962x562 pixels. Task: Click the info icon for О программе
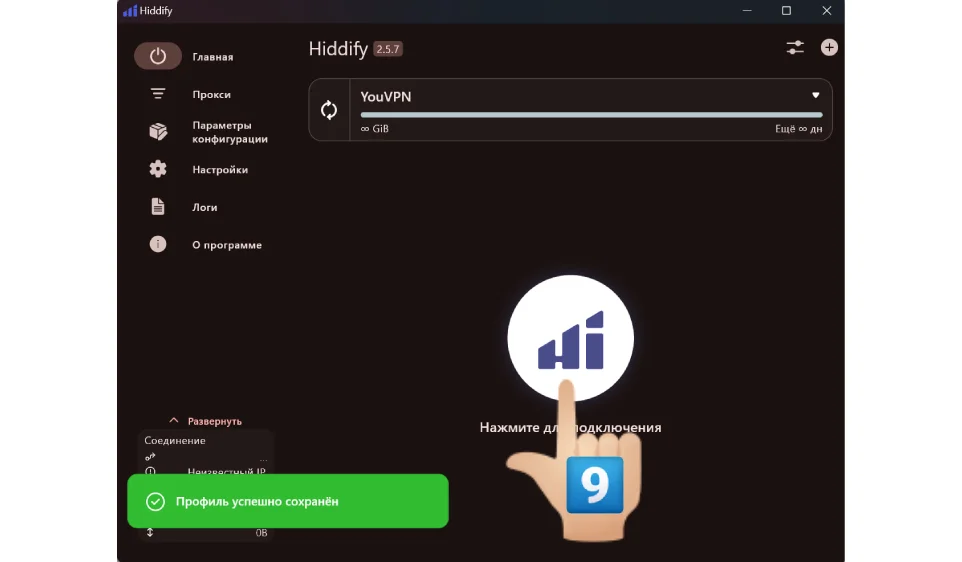(158, 244)
